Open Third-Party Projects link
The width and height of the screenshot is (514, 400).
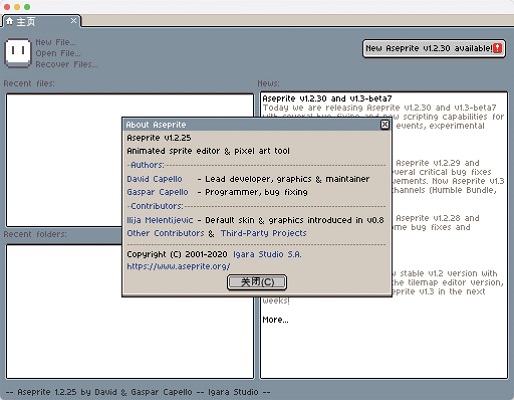[x=263, y=233]
